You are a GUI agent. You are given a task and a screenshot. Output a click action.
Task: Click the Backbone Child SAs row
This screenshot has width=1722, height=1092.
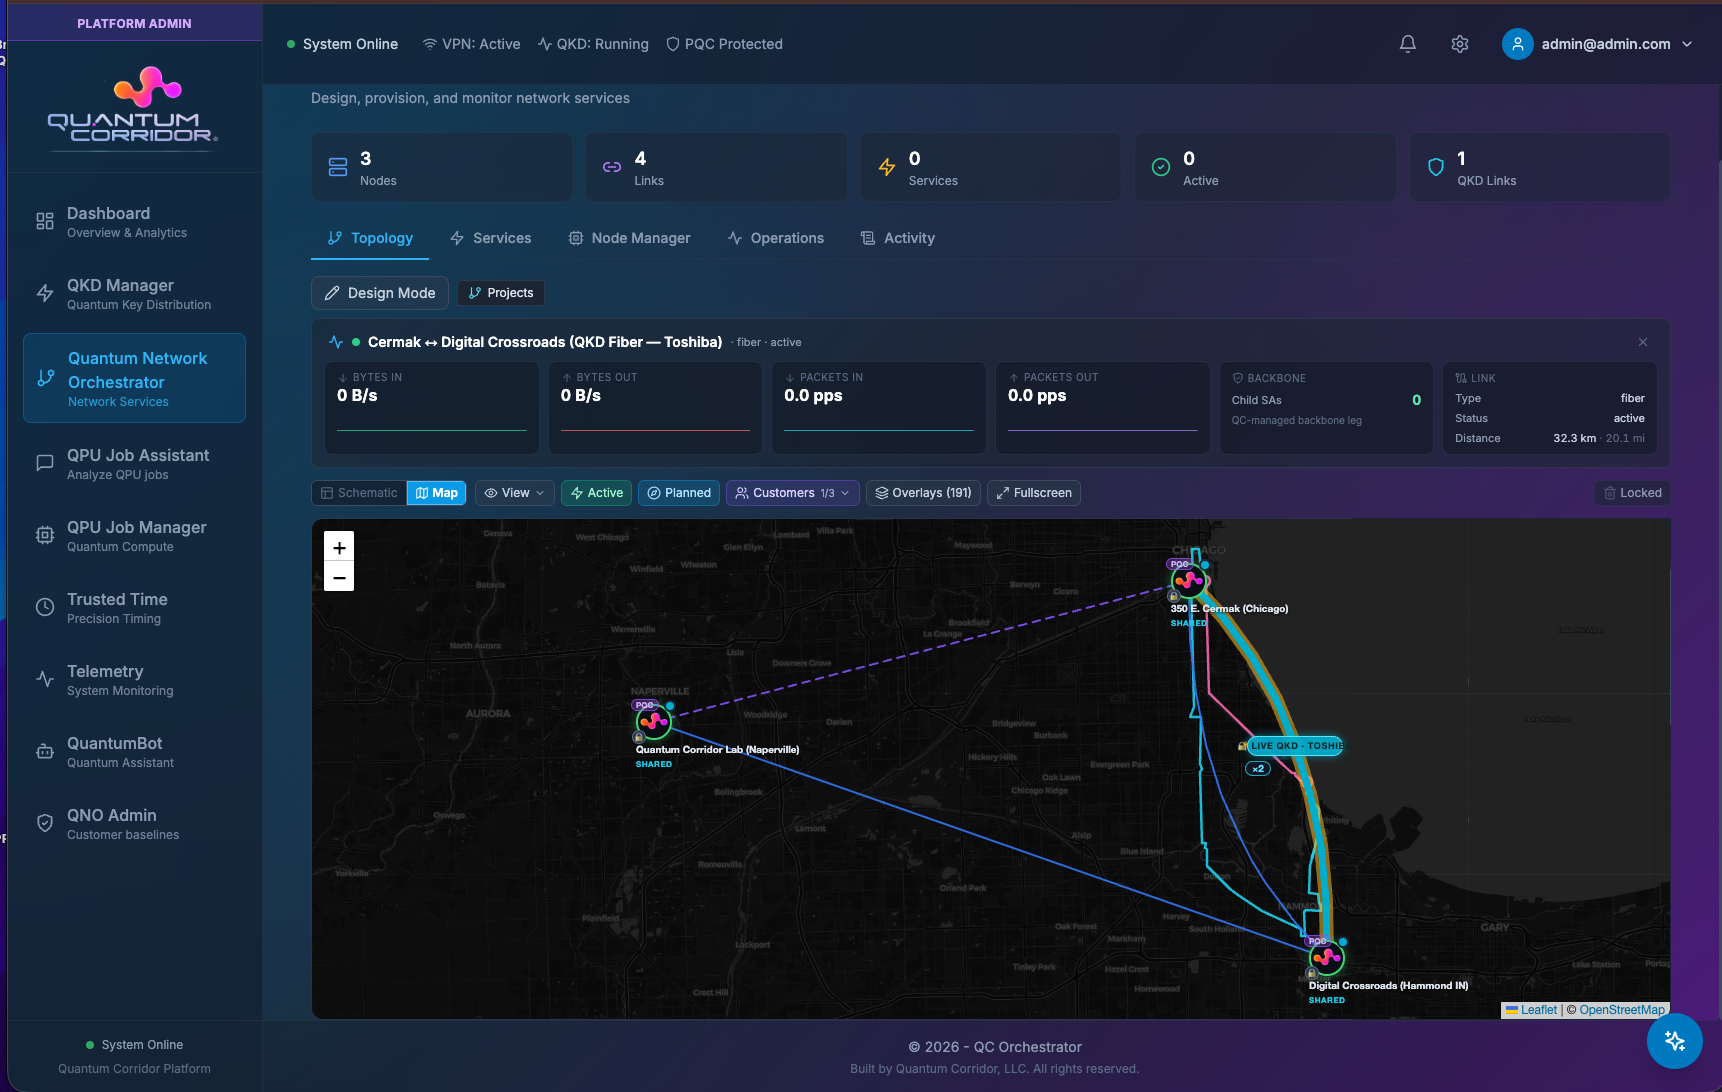(1326, 400)
